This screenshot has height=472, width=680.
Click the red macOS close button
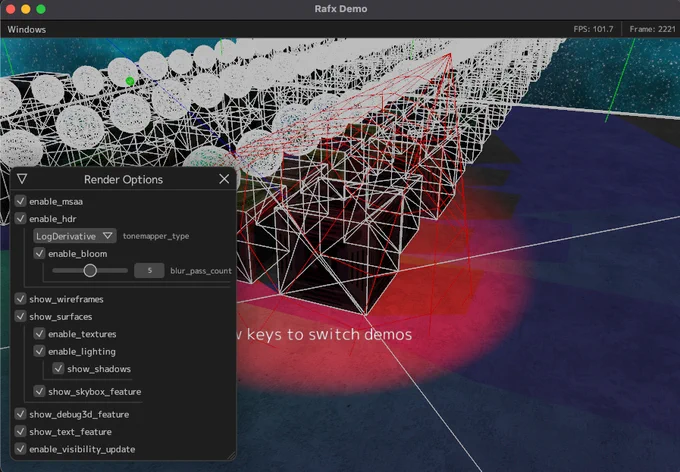(10, 9)
